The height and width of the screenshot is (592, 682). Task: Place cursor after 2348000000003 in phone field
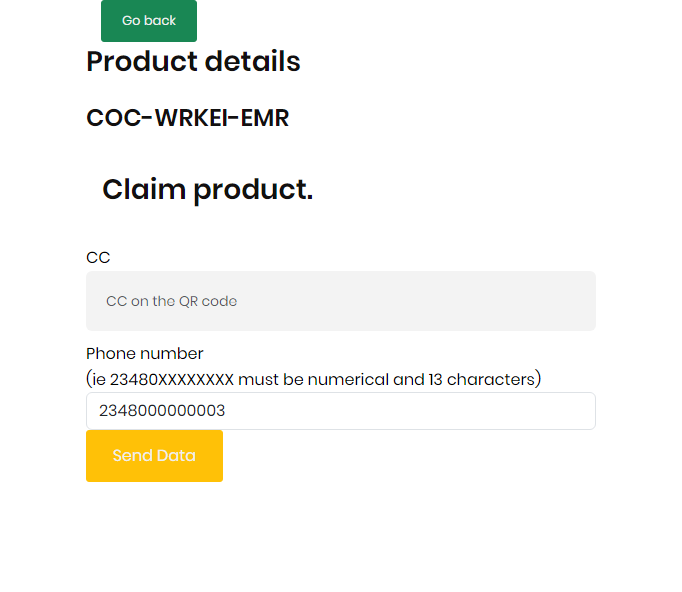click(226, 411)
